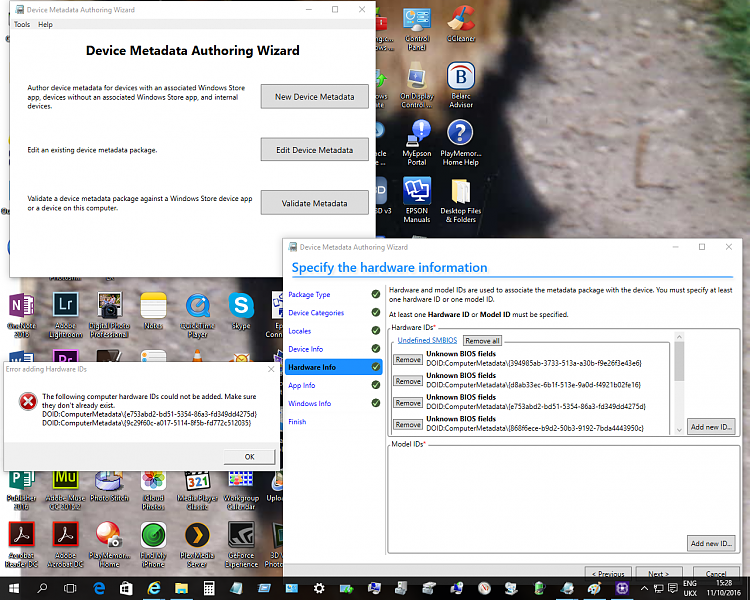Image resolution: width=750 pixels, height=600 pixels.
Task: Go to the Locales step
Action: 299,331
